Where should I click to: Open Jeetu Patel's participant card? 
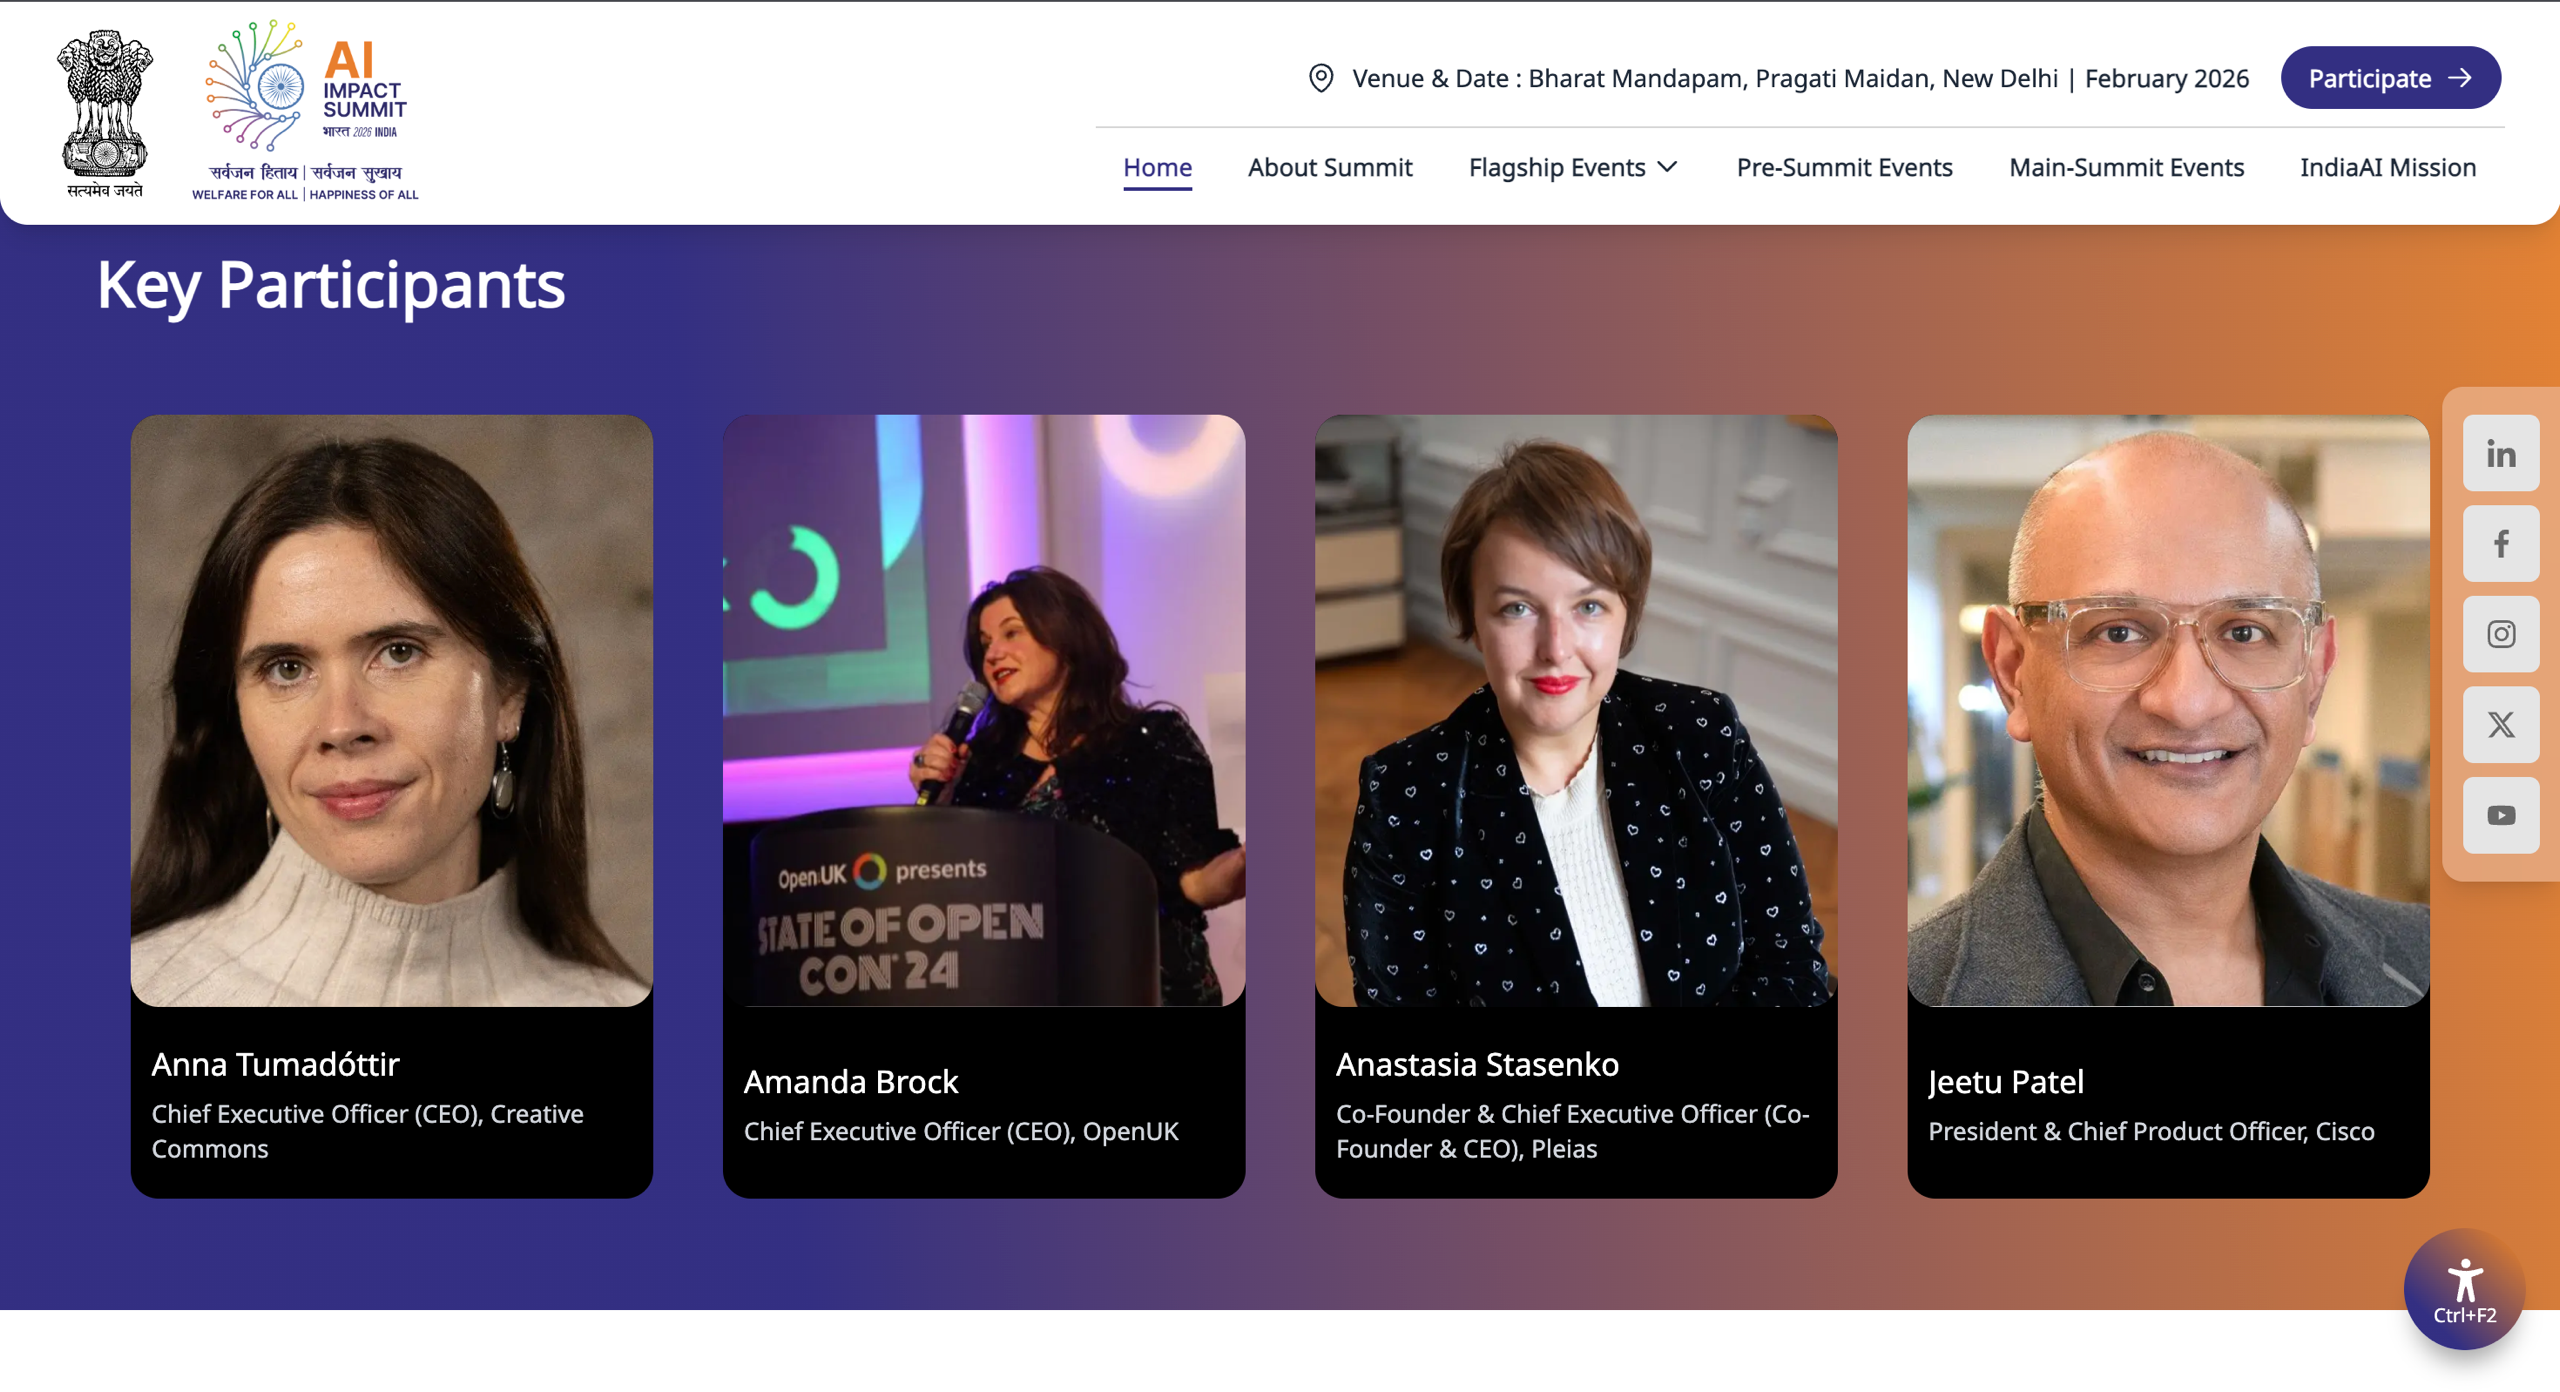point(2167,805)
